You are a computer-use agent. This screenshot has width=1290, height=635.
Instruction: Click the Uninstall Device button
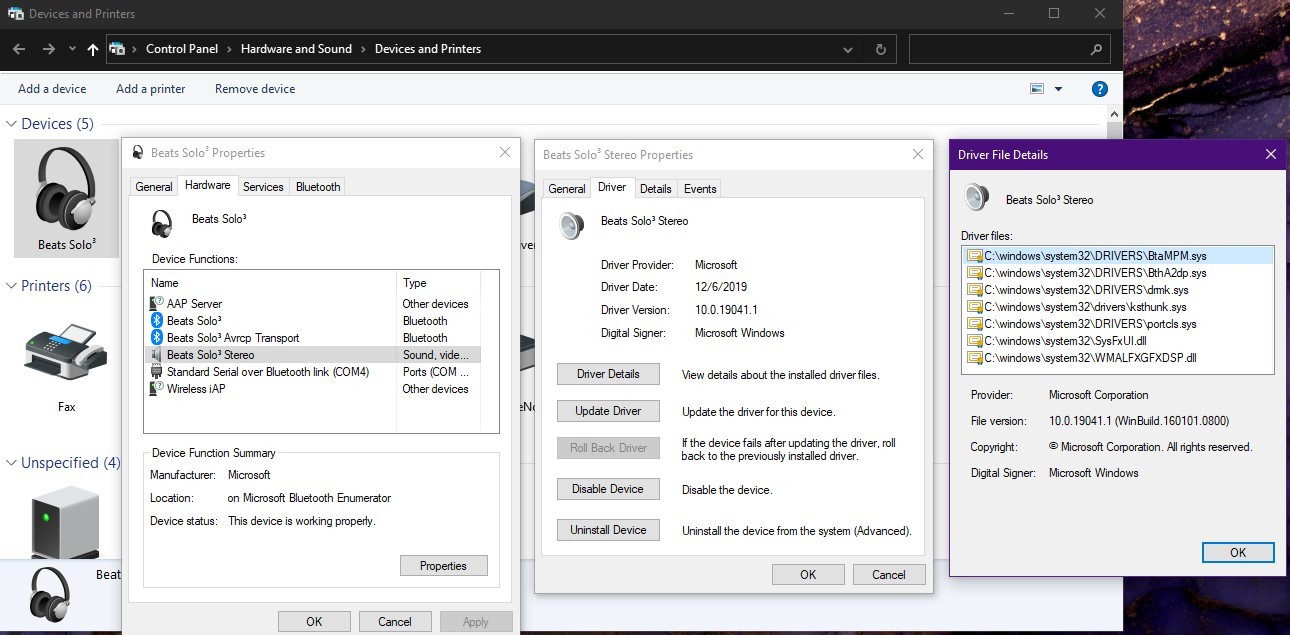pos(608,530)
